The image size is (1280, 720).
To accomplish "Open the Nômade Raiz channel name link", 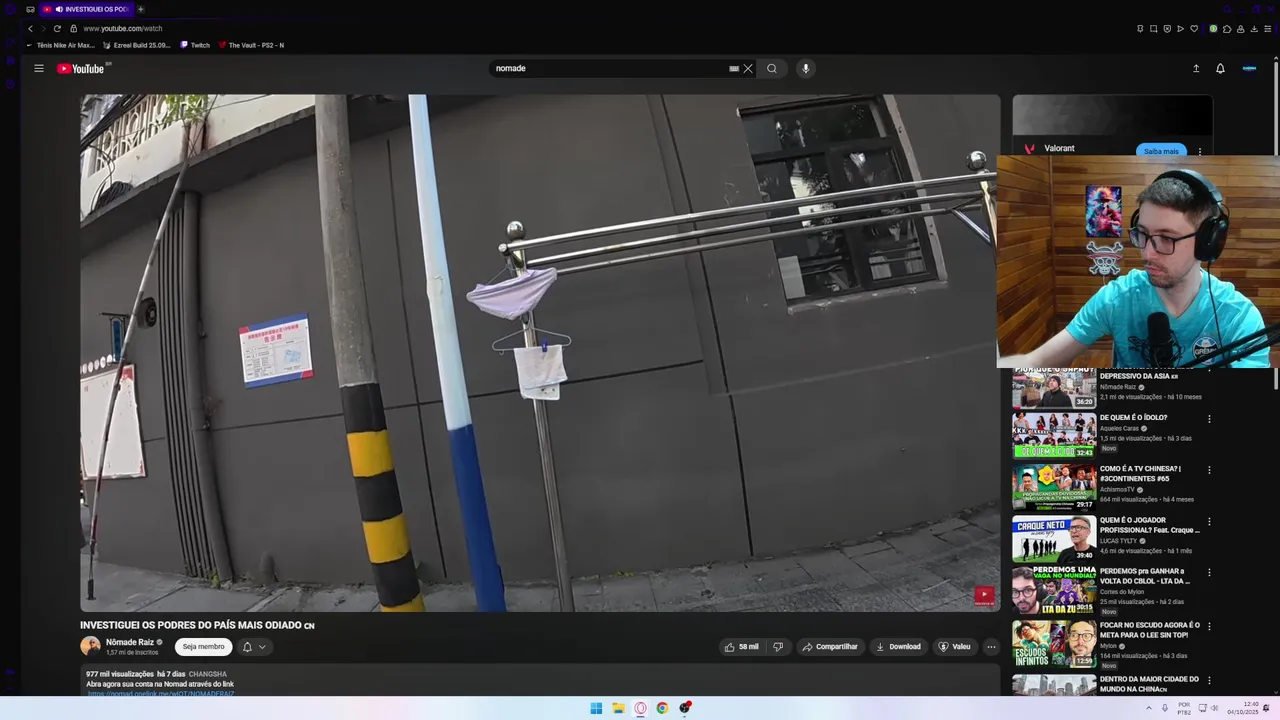I will [130, 642].
